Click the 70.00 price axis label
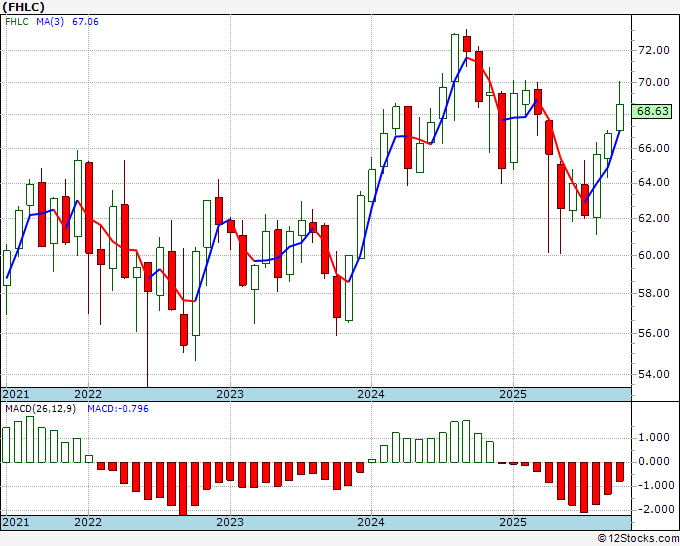 (x=654, y=82)
